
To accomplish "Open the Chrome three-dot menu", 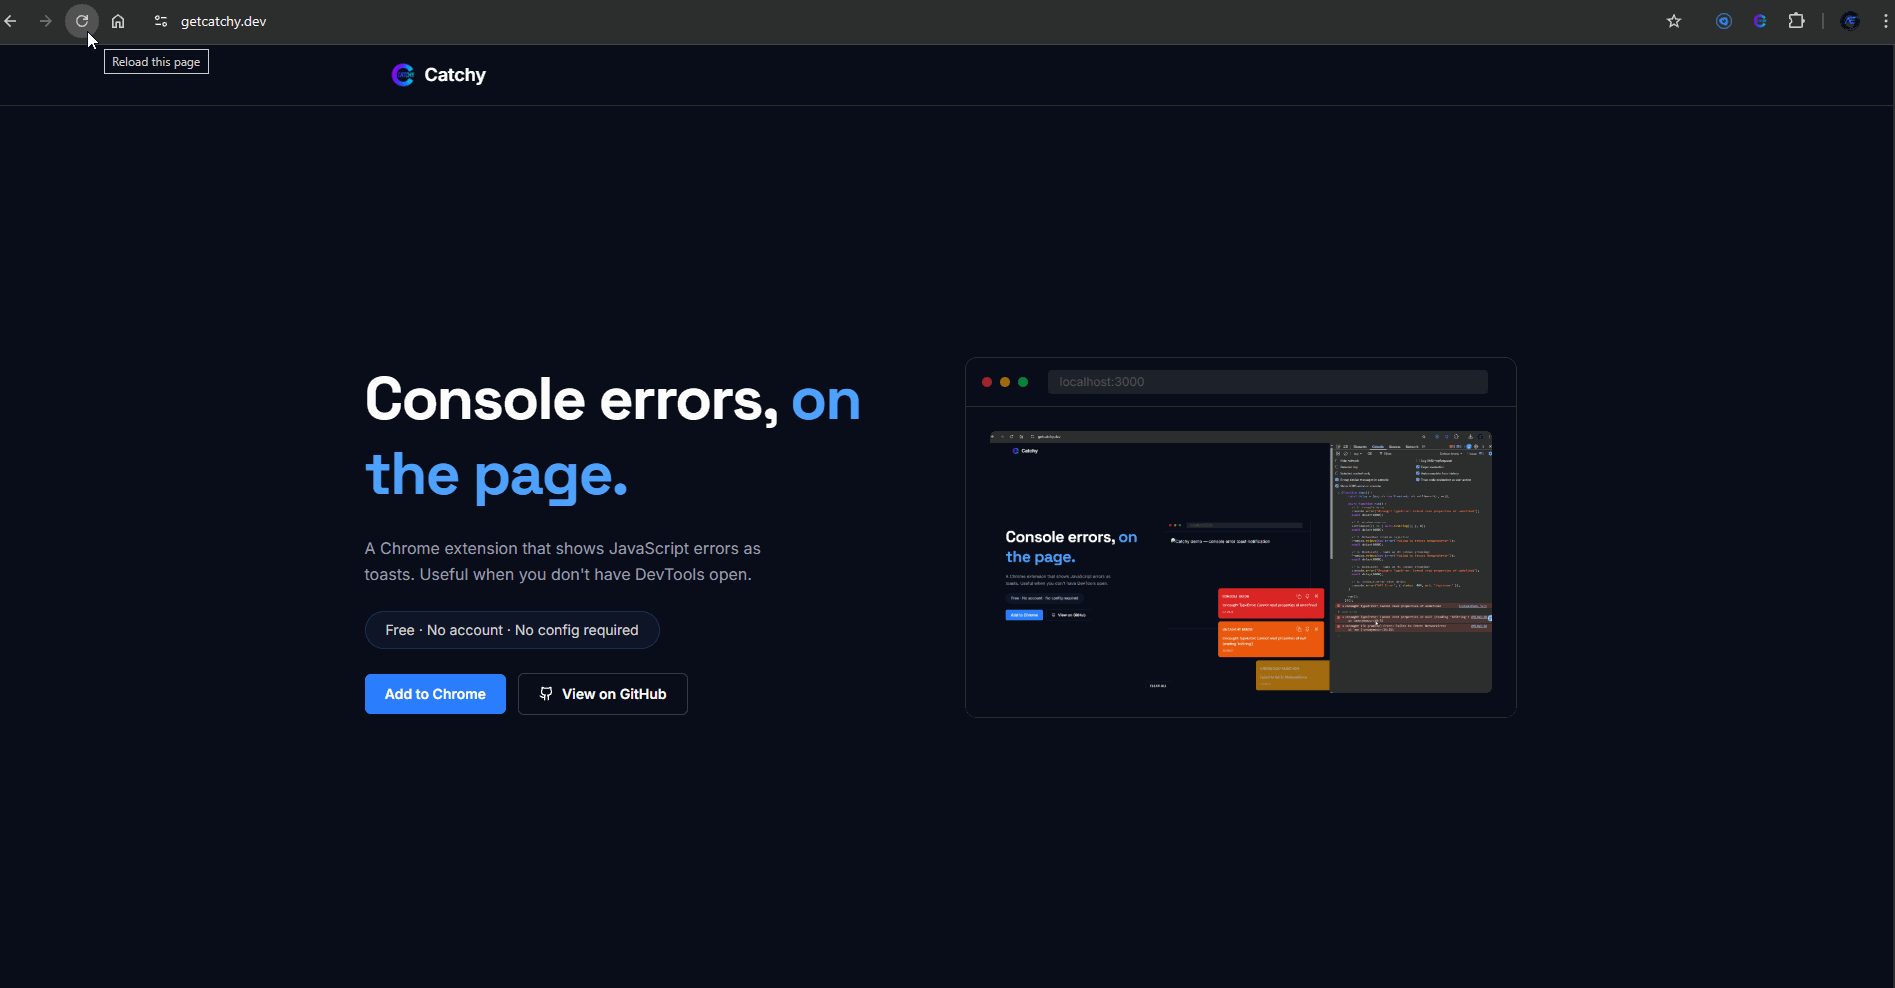I will tap(1884, 20).
